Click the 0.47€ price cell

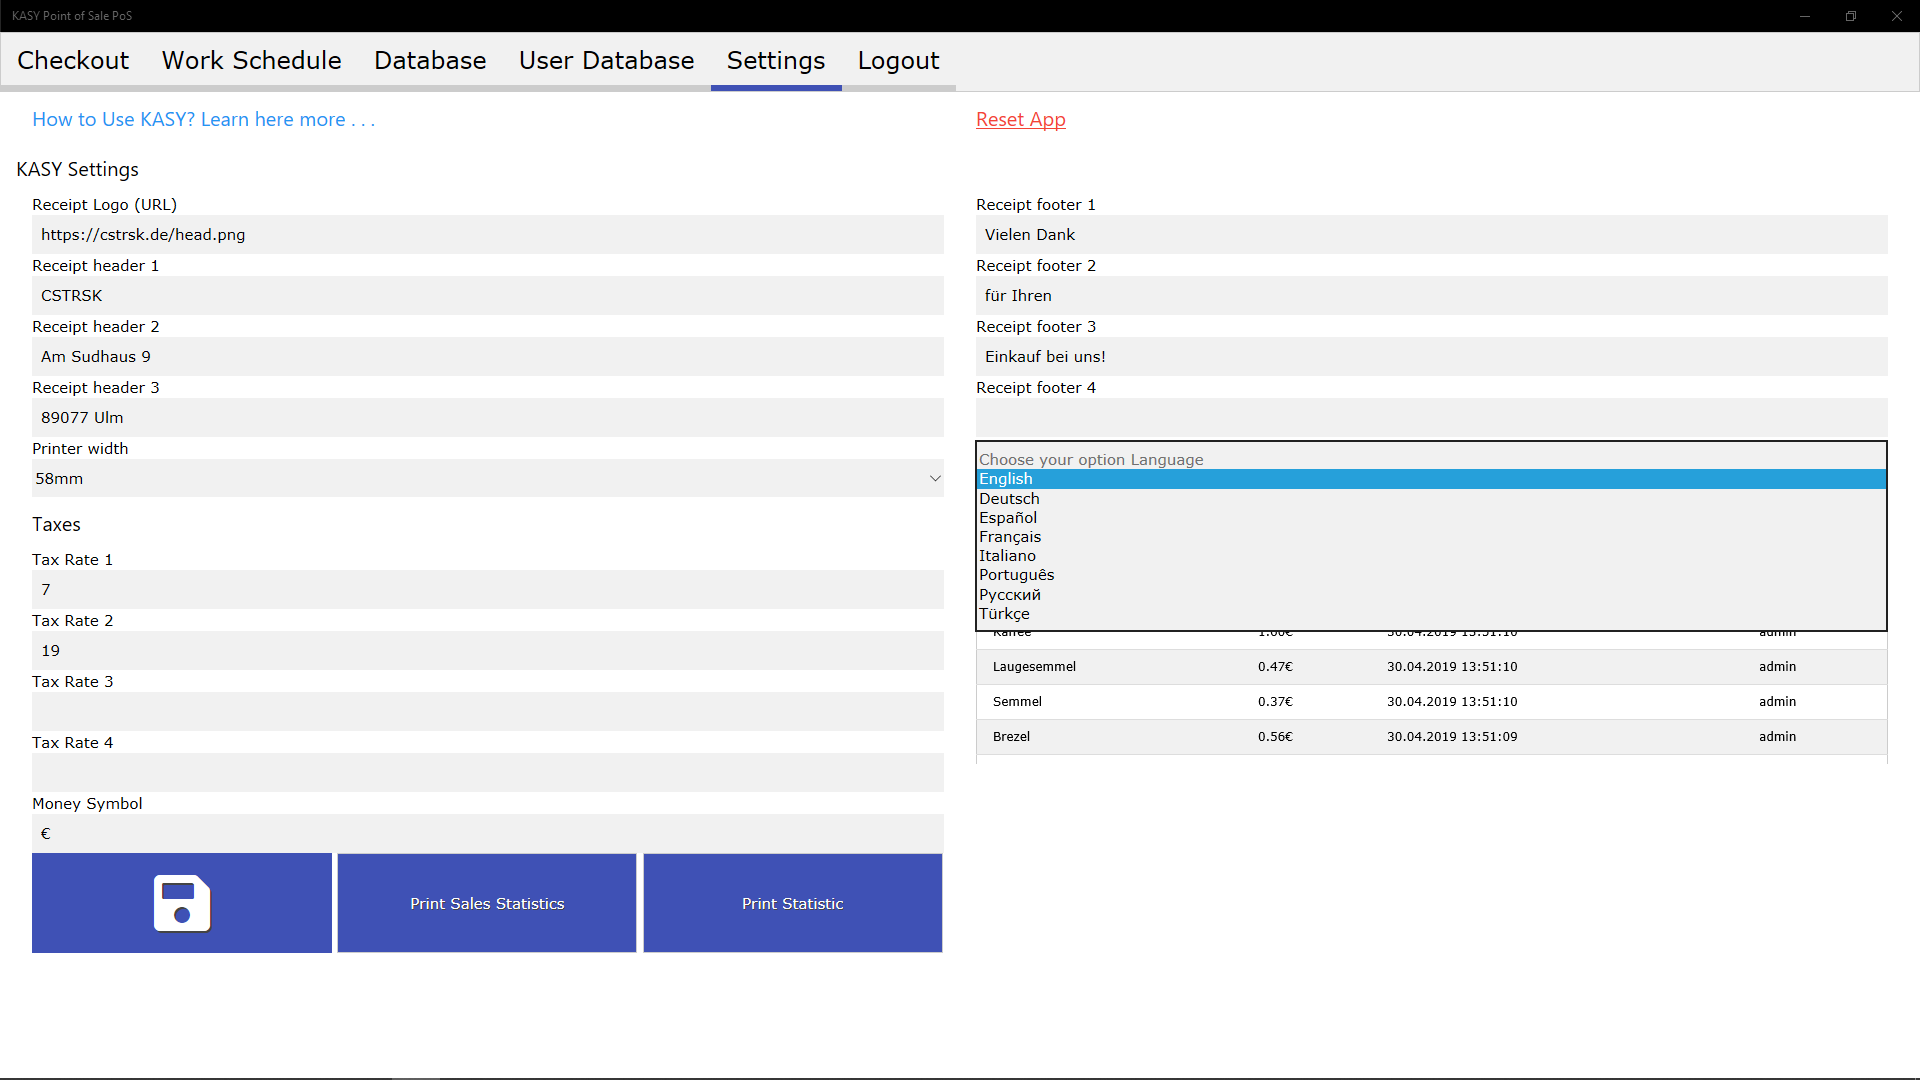(1275, 667)
